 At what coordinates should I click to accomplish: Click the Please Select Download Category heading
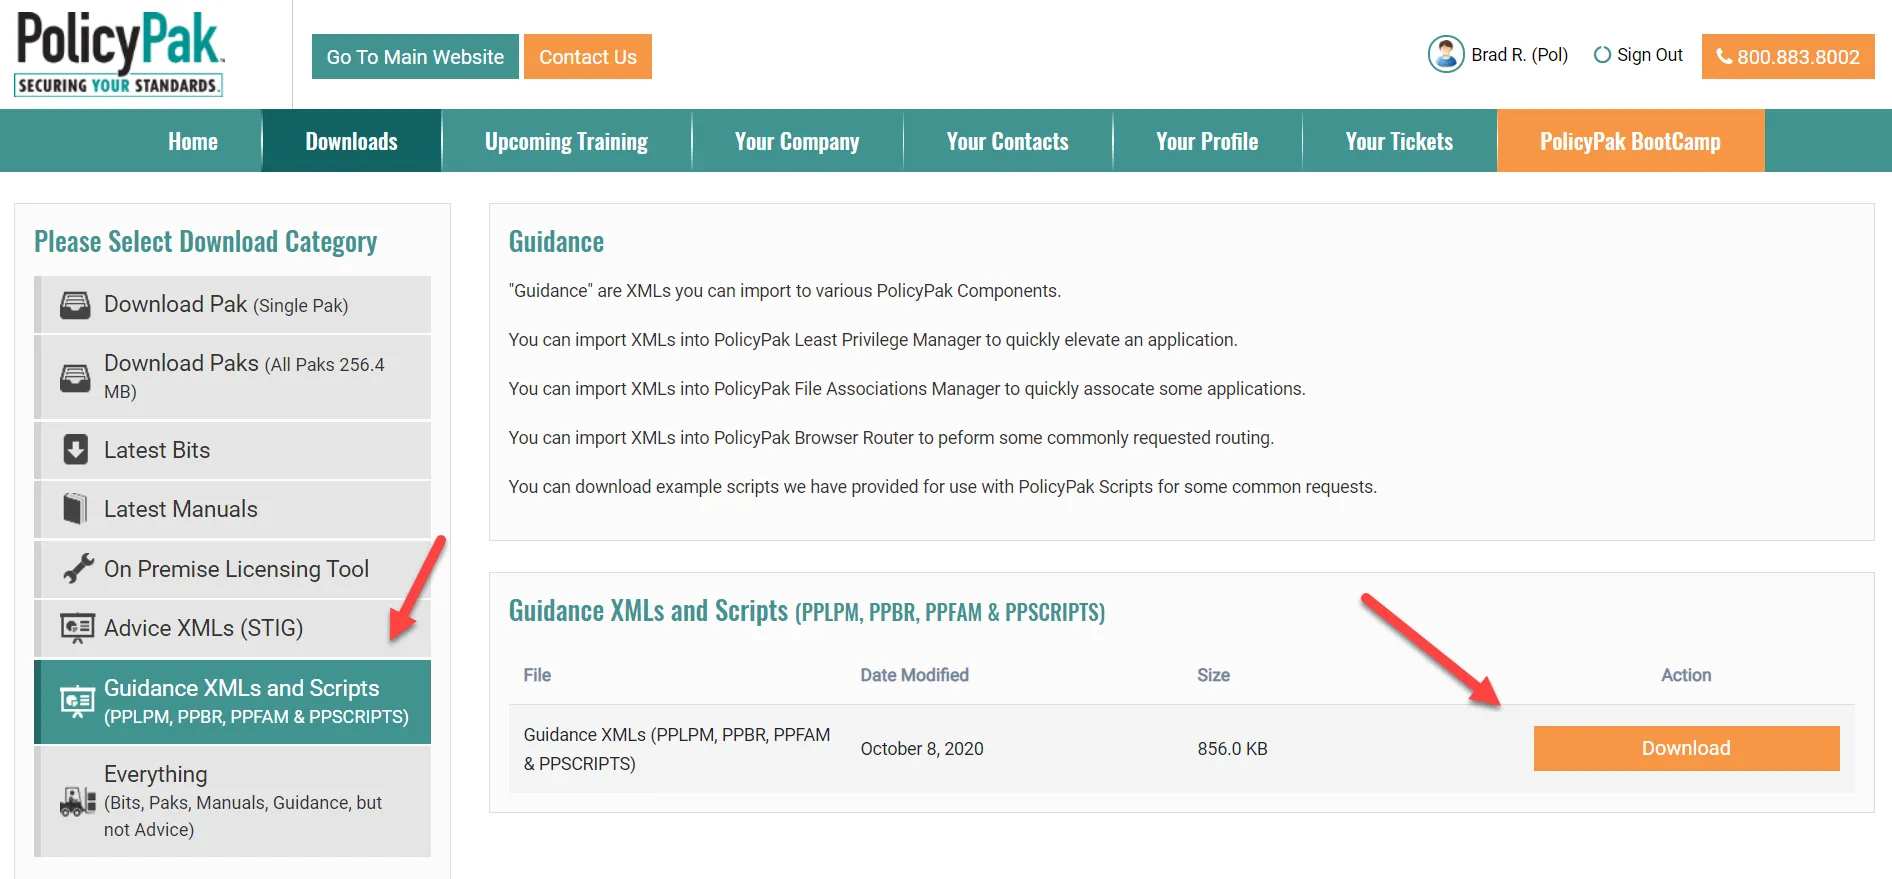click(x=205, y=242)
